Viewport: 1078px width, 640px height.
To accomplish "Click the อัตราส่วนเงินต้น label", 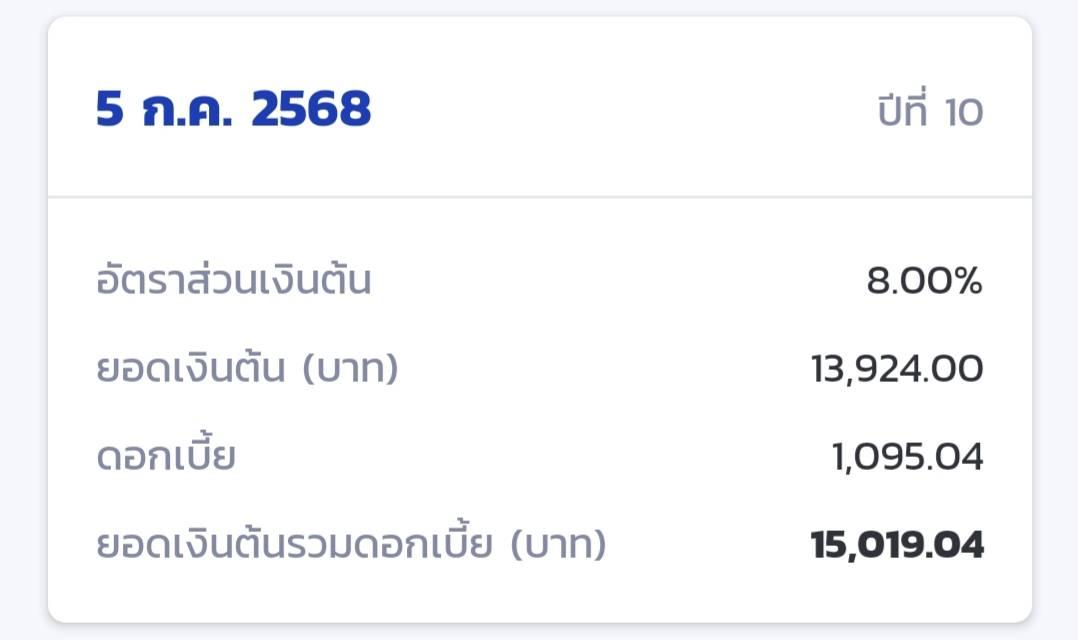I will click(234, 278).
